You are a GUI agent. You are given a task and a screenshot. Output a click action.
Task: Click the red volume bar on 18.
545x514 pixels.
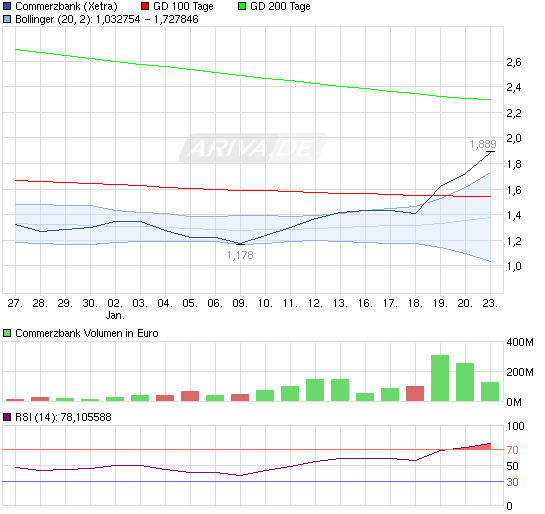pyautogui.click(x=415, y=394)
